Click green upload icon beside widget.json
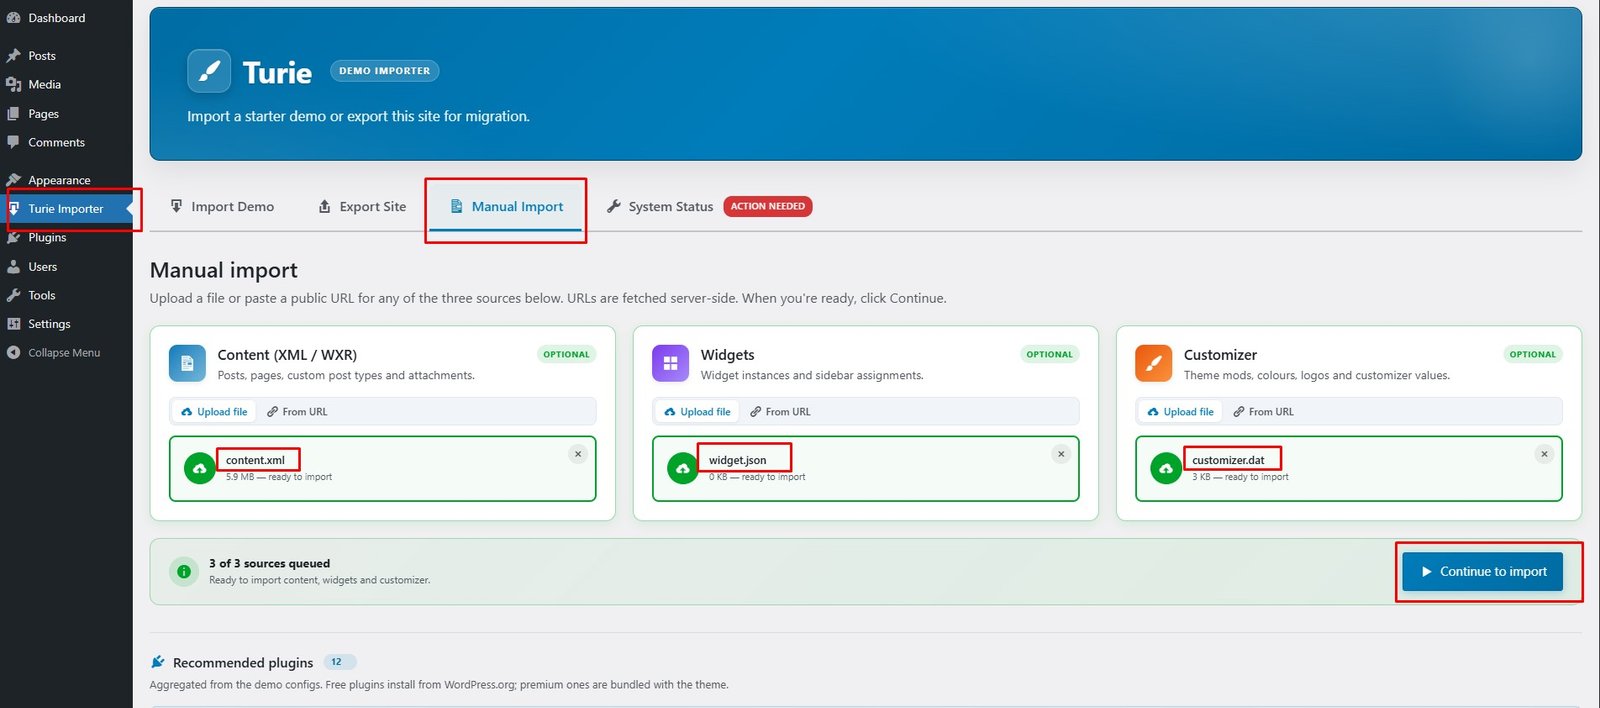This screenshot has height=708, width=1600. (683, 468)
